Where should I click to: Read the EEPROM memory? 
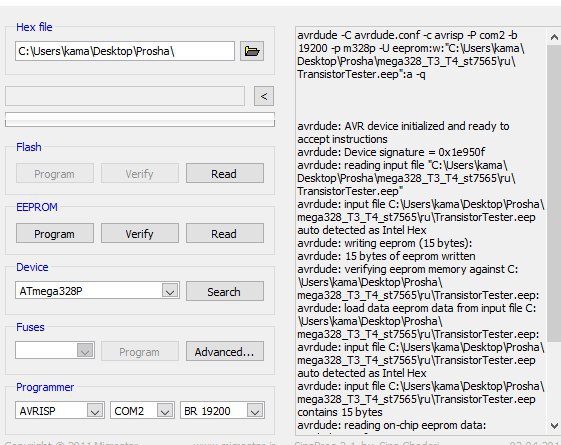point(225,234)
